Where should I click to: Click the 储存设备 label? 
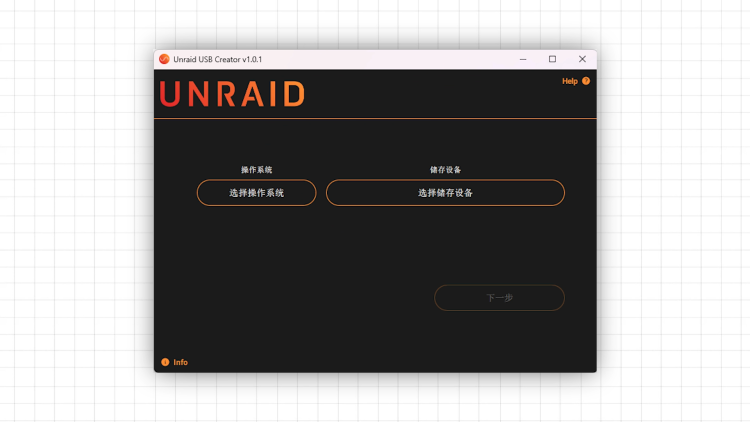[445, 170]
